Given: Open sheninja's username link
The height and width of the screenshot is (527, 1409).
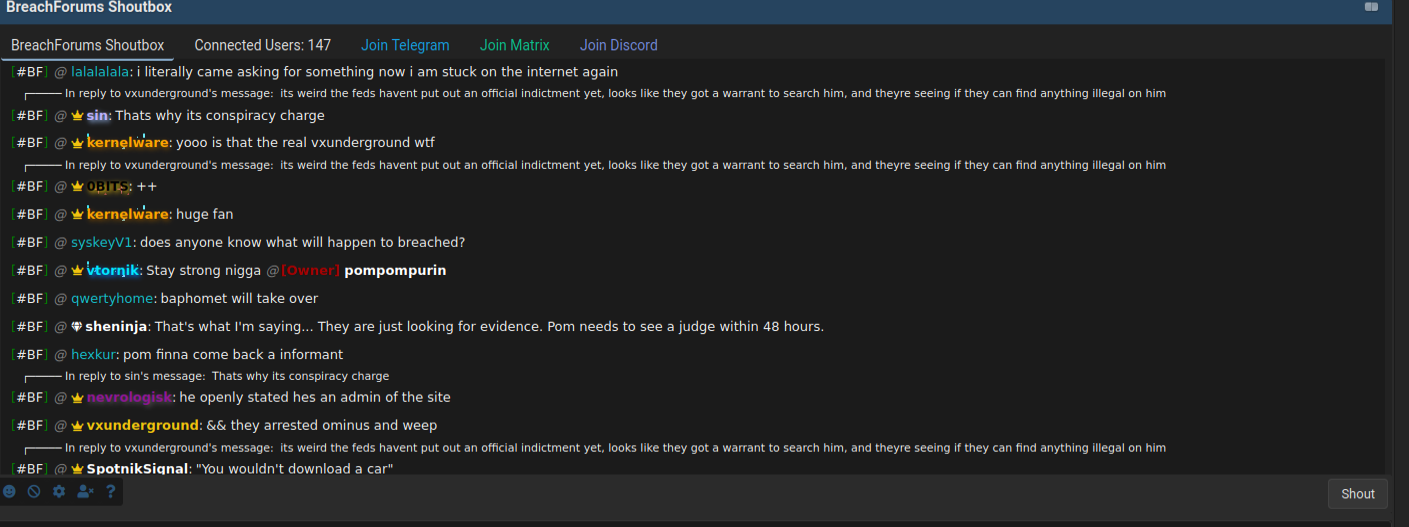Looking at the screenshot, I should click(x=116, y=327).
